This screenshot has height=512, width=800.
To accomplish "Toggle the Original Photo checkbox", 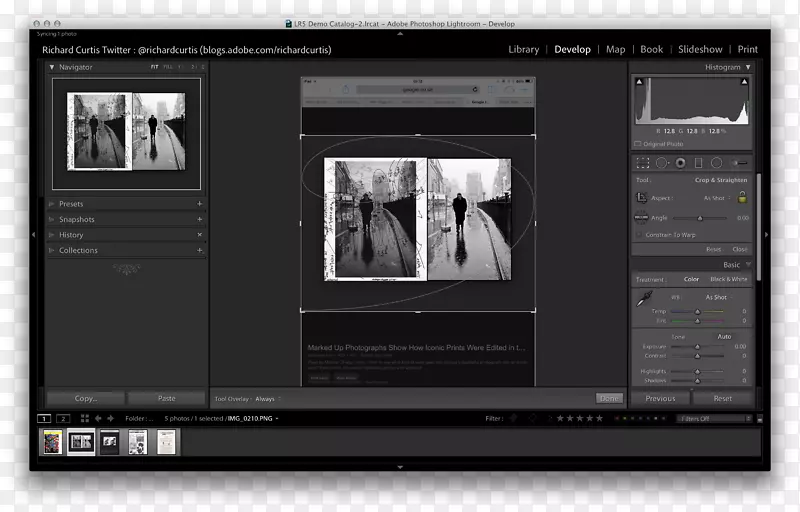I will pos(638,144).
